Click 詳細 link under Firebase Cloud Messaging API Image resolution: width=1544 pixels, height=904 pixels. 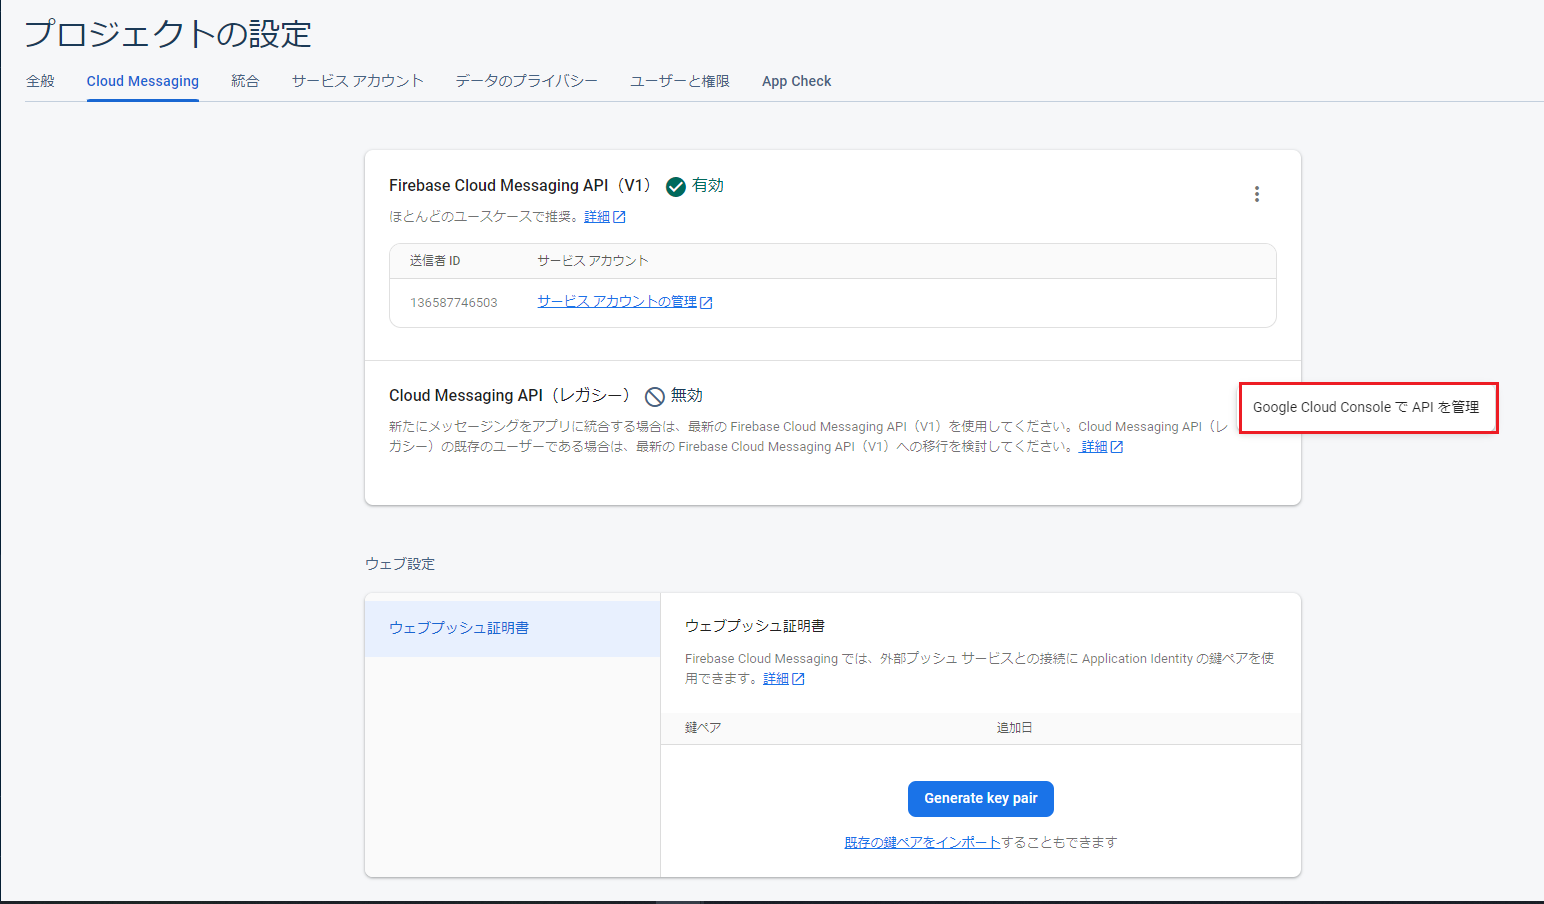click(x=597, y=217)
